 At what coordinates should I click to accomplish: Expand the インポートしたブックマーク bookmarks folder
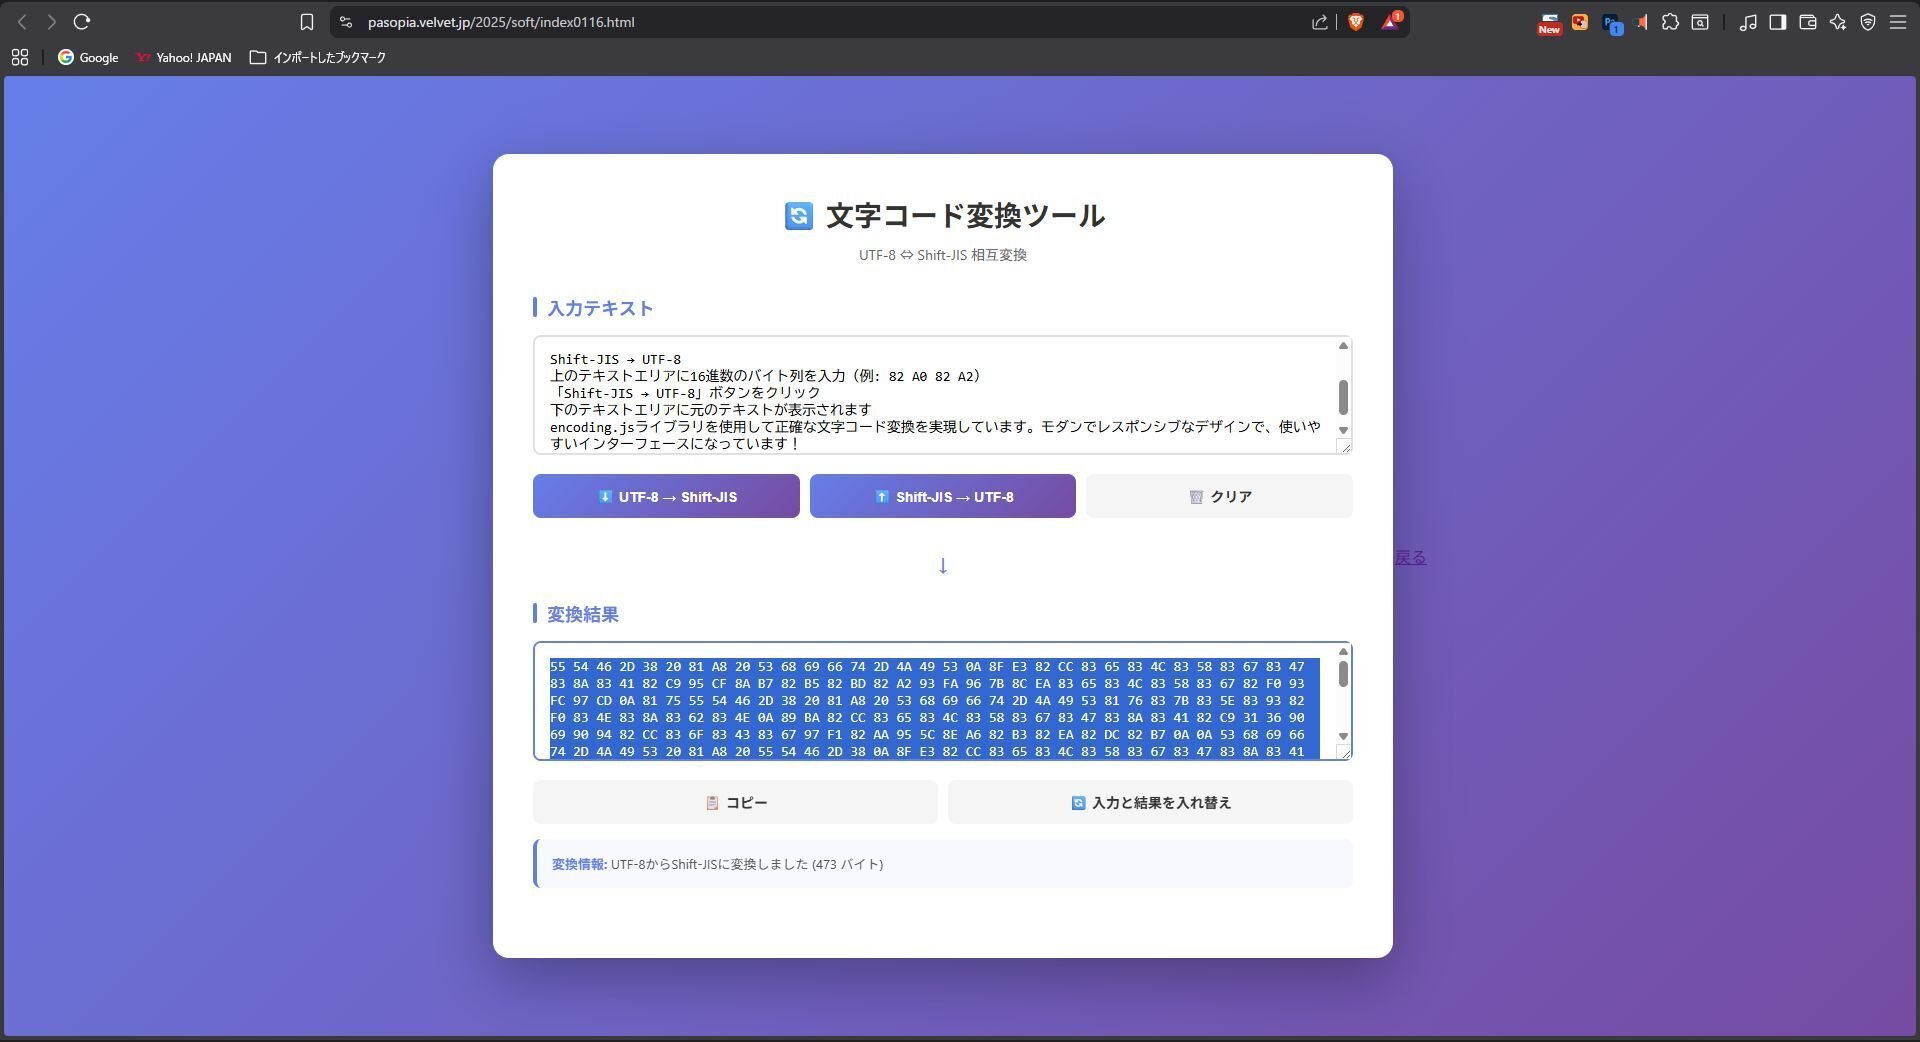pos(318,57)
